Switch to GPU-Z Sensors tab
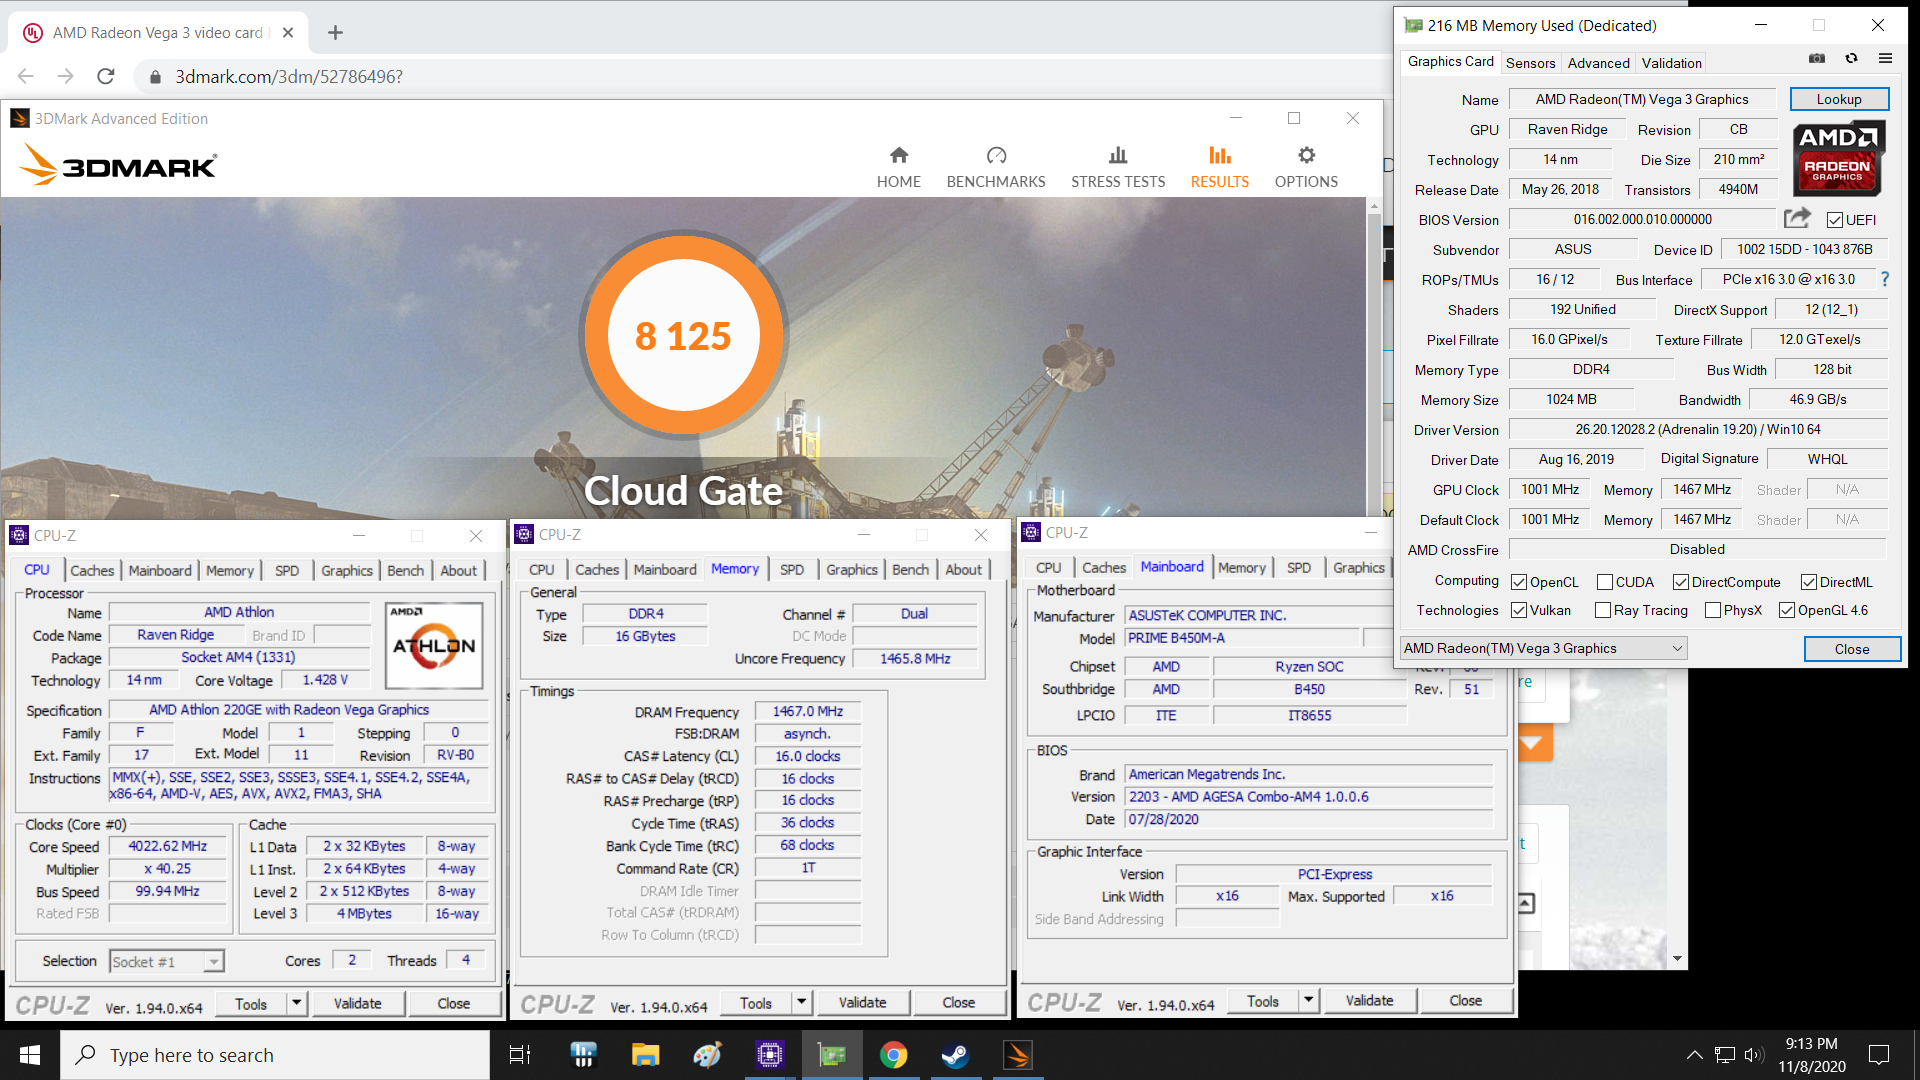Image resolution: width=1920 pixels, height=1080 pixels. pyautogui.click(x=1530, y=63)
